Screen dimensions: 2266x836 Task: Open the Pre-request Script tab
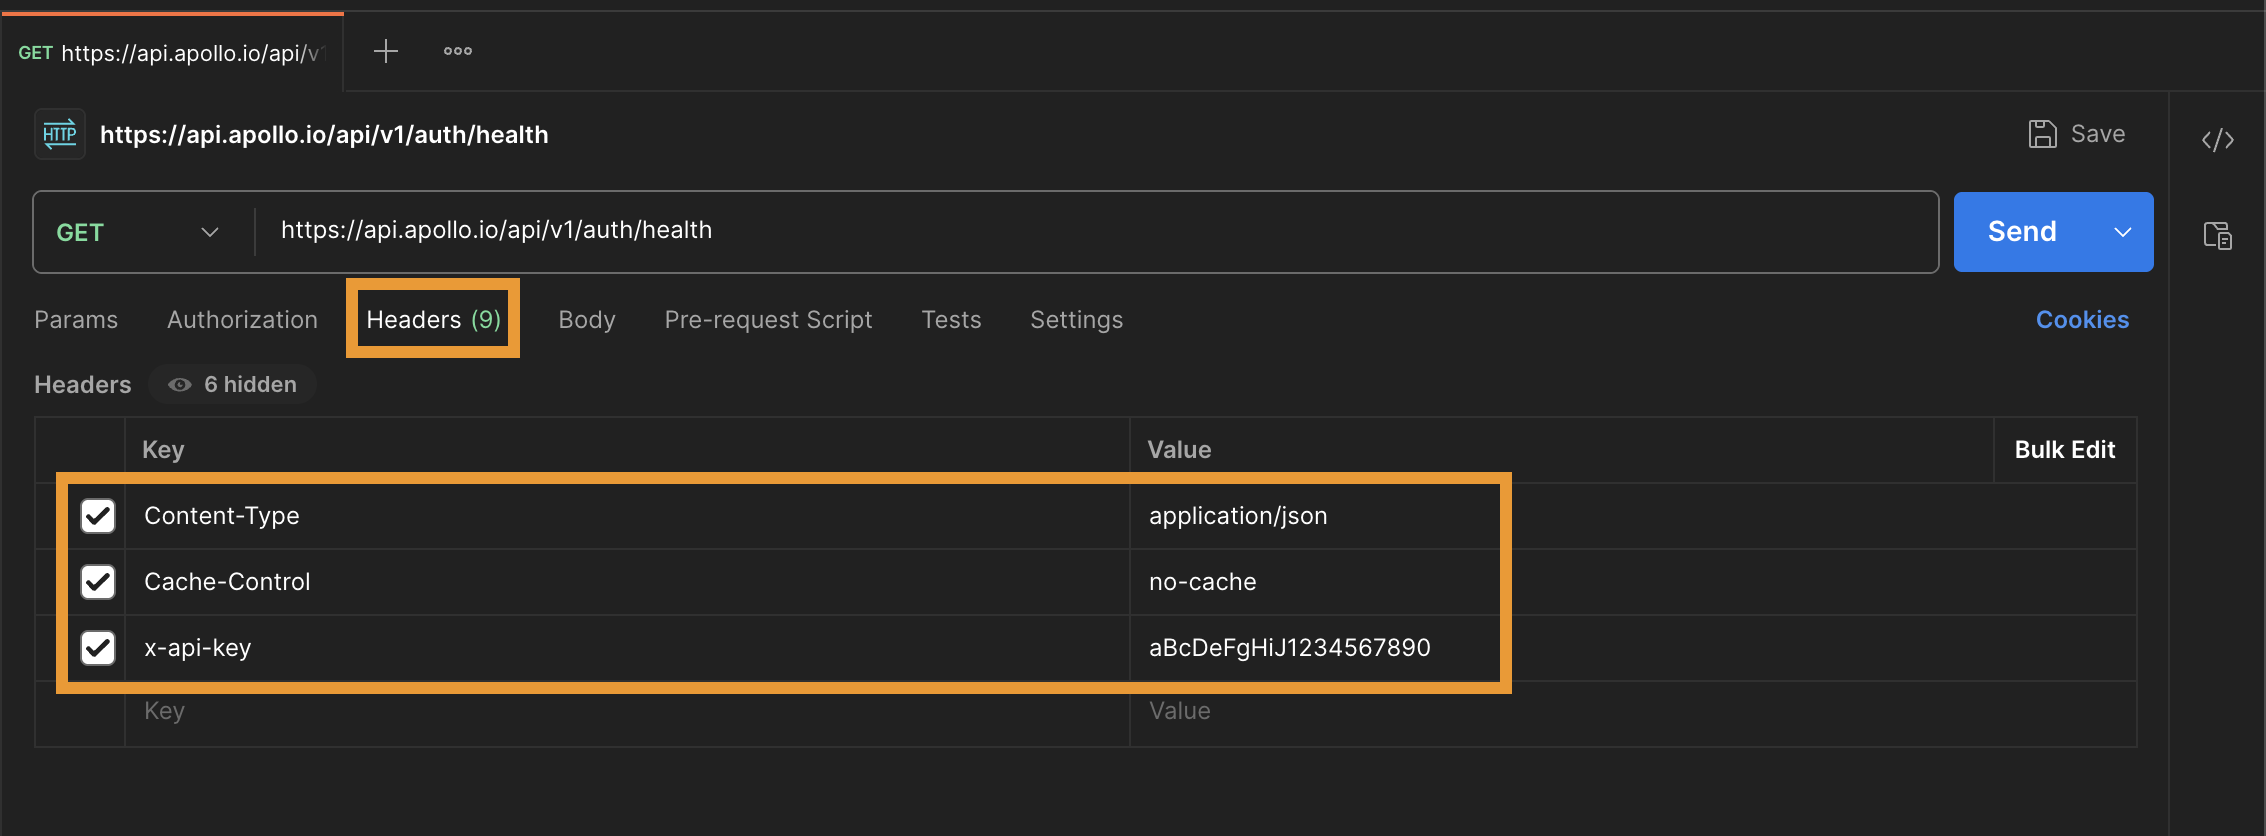point(768,320)
